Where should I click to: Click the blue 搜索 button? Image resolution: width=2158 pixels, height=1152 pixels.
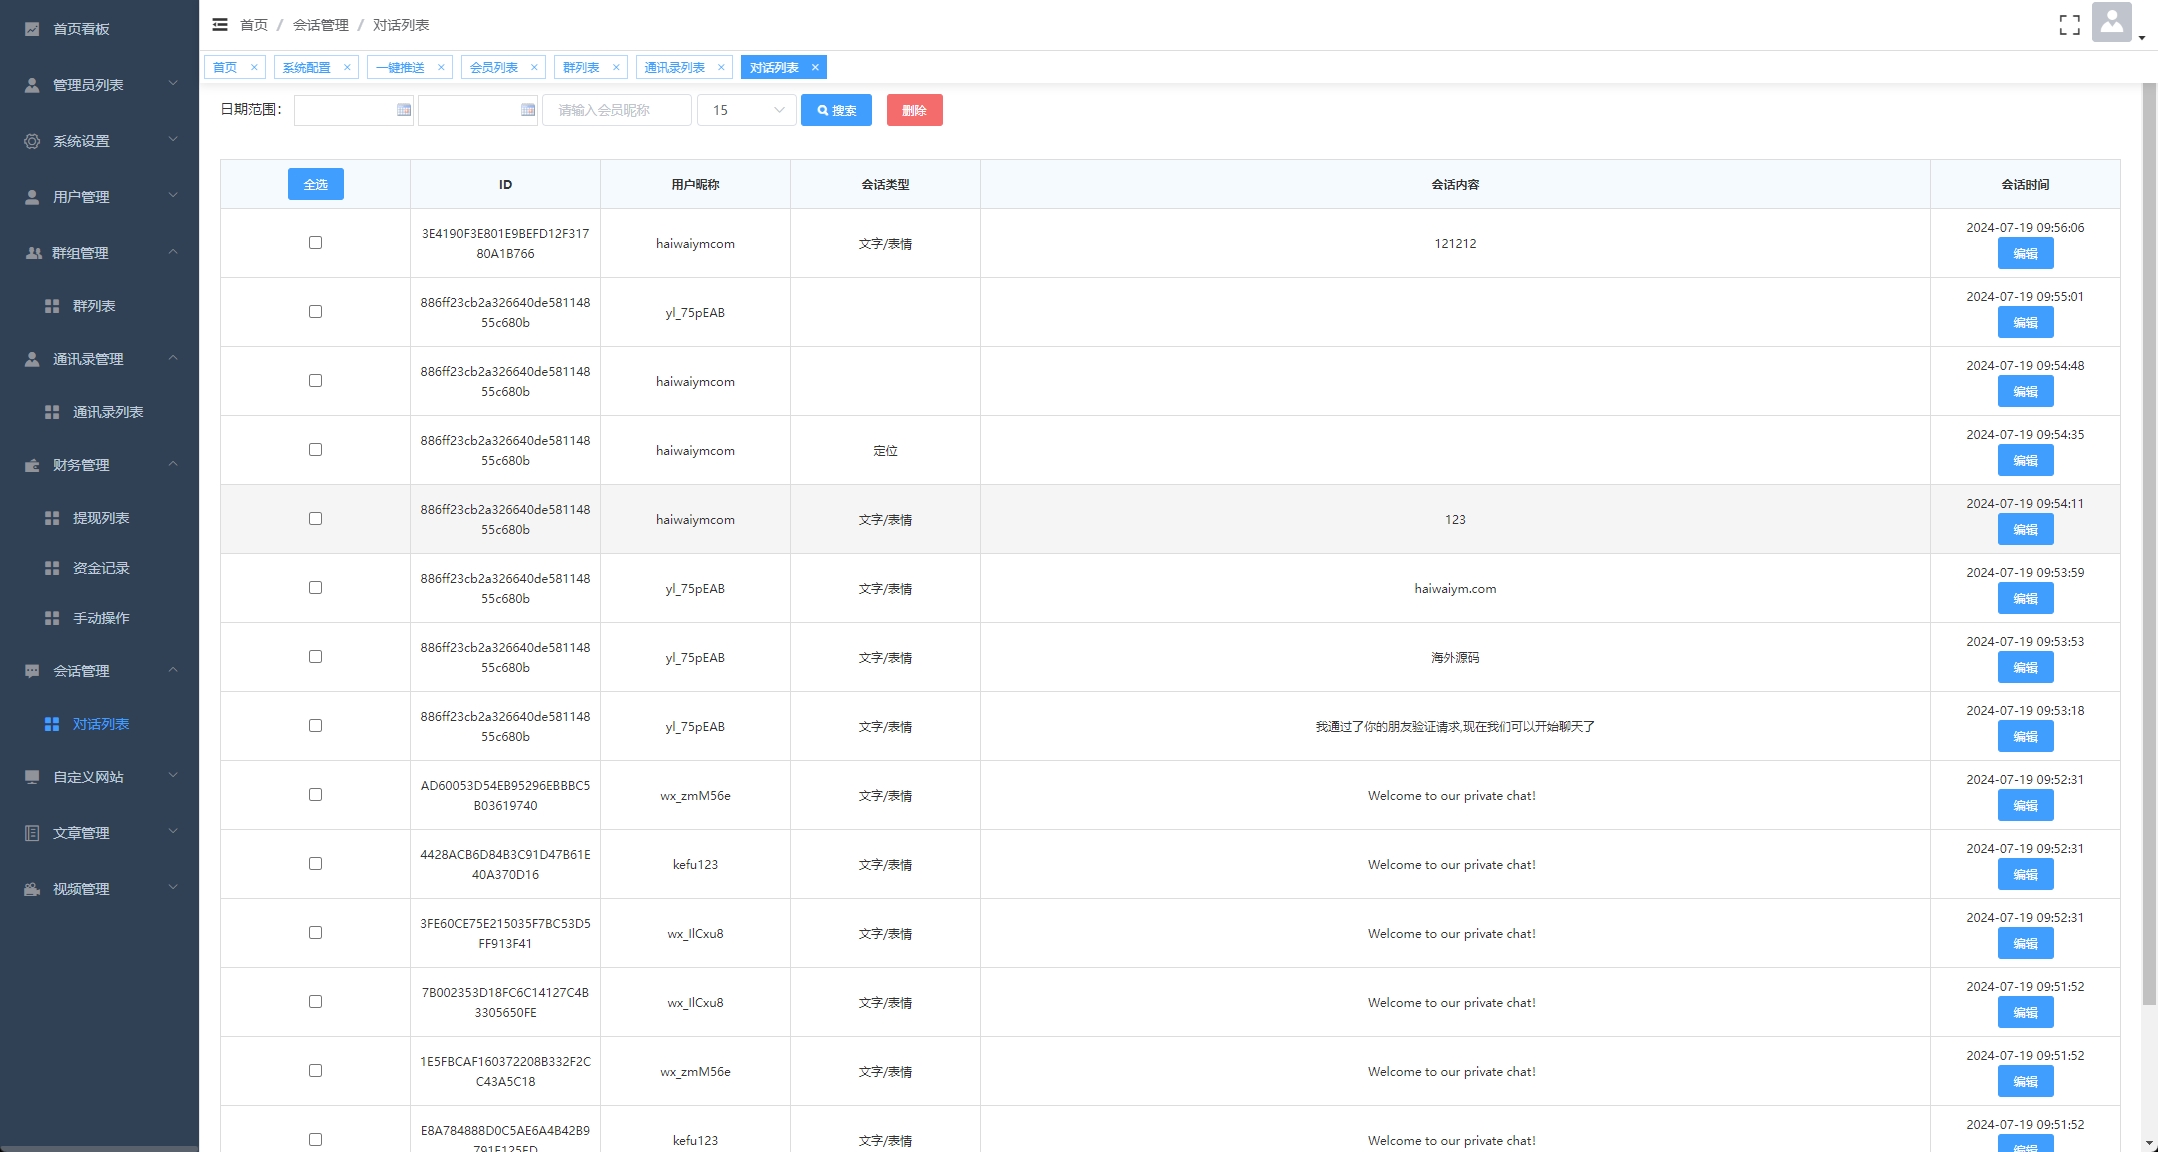836,110
